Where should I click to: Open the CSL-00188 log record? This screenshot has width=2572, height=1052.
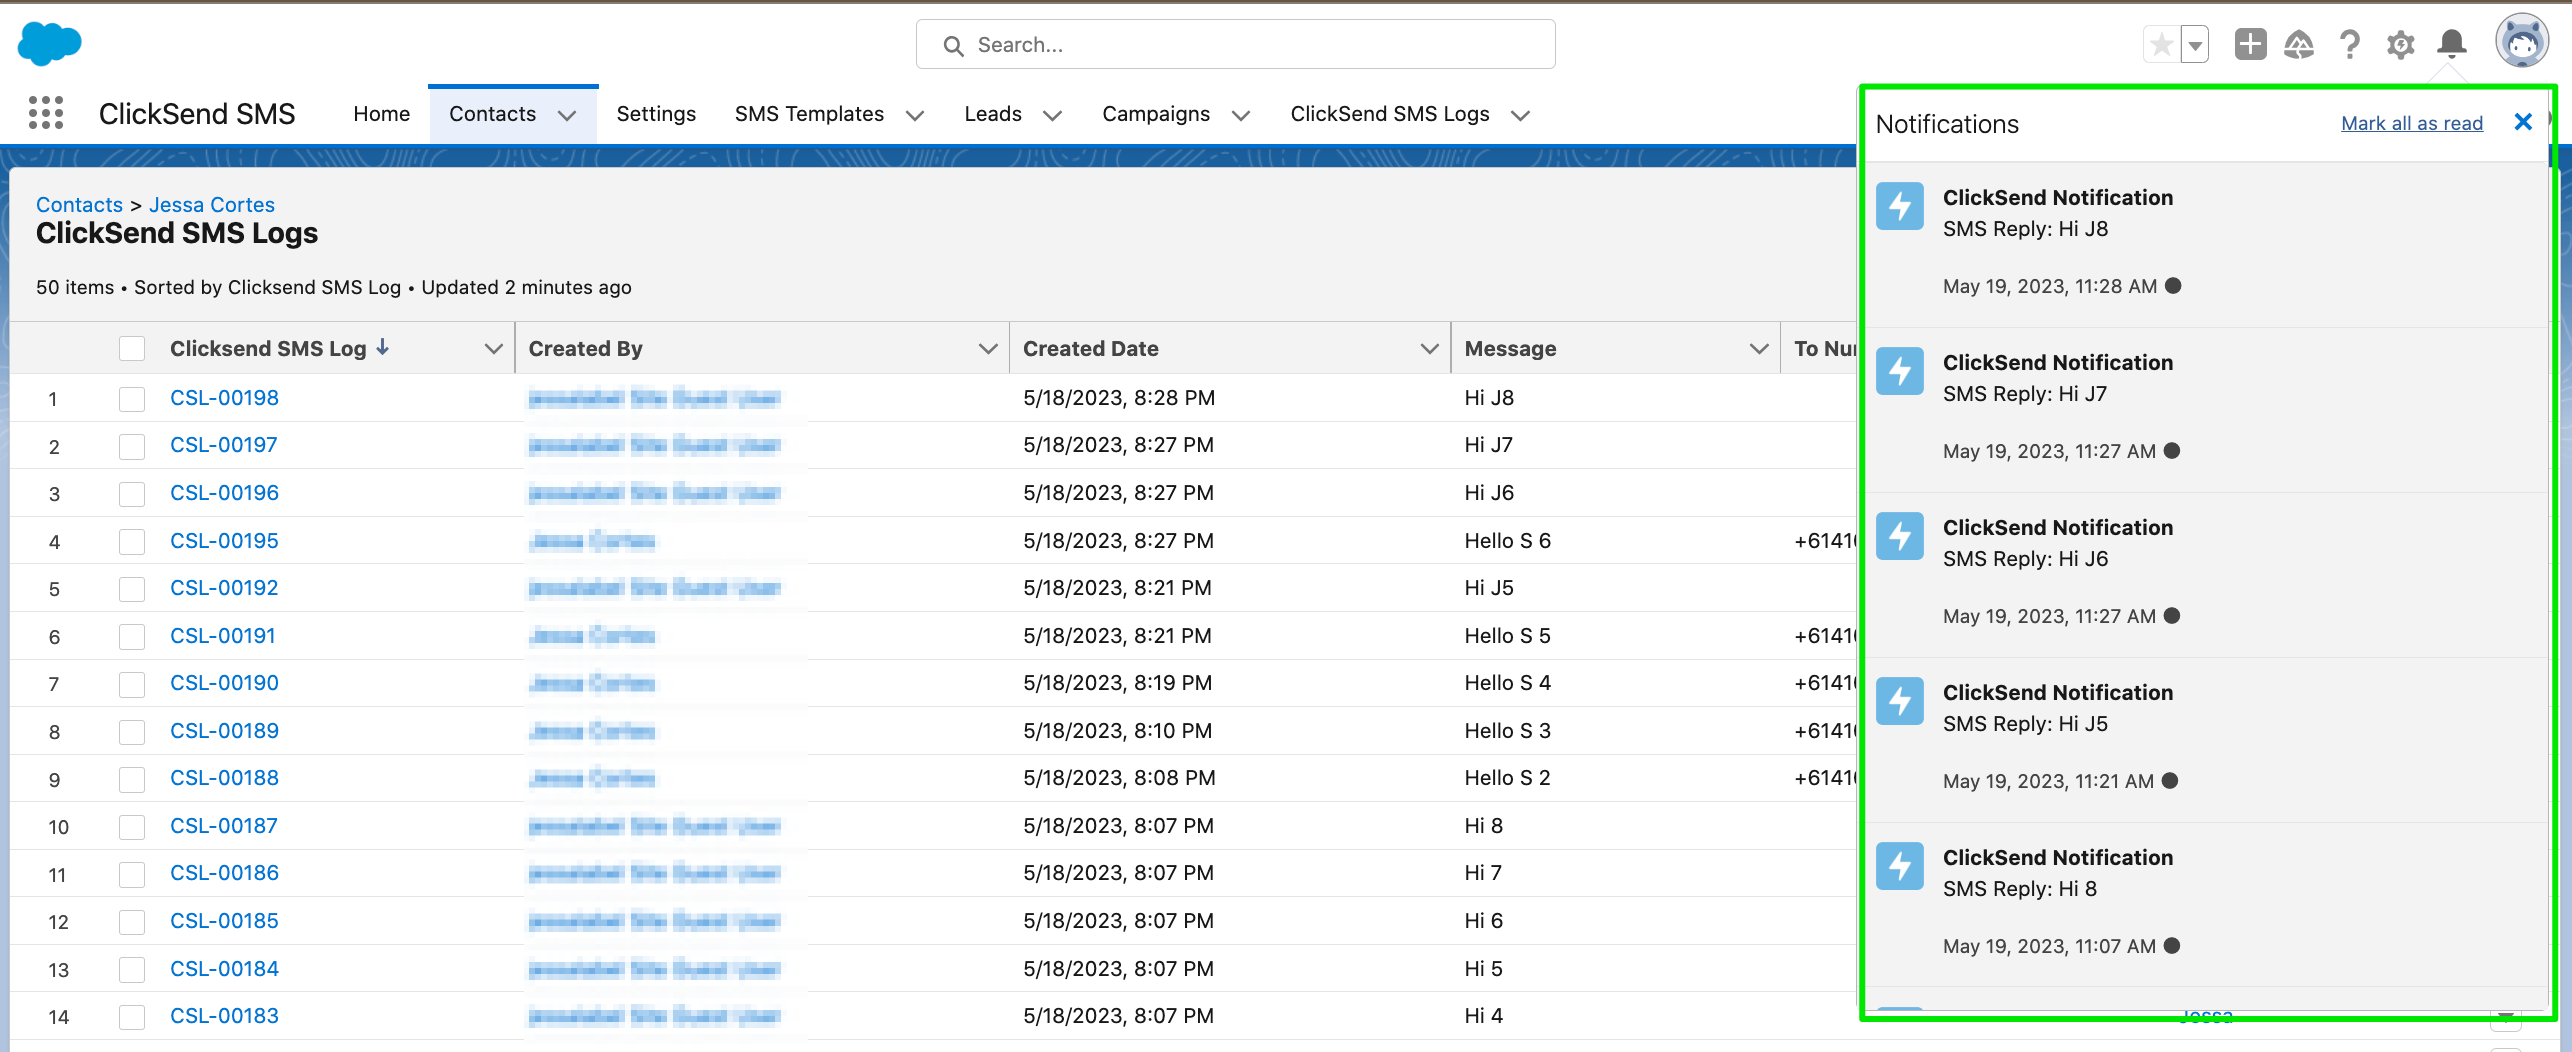224,777
